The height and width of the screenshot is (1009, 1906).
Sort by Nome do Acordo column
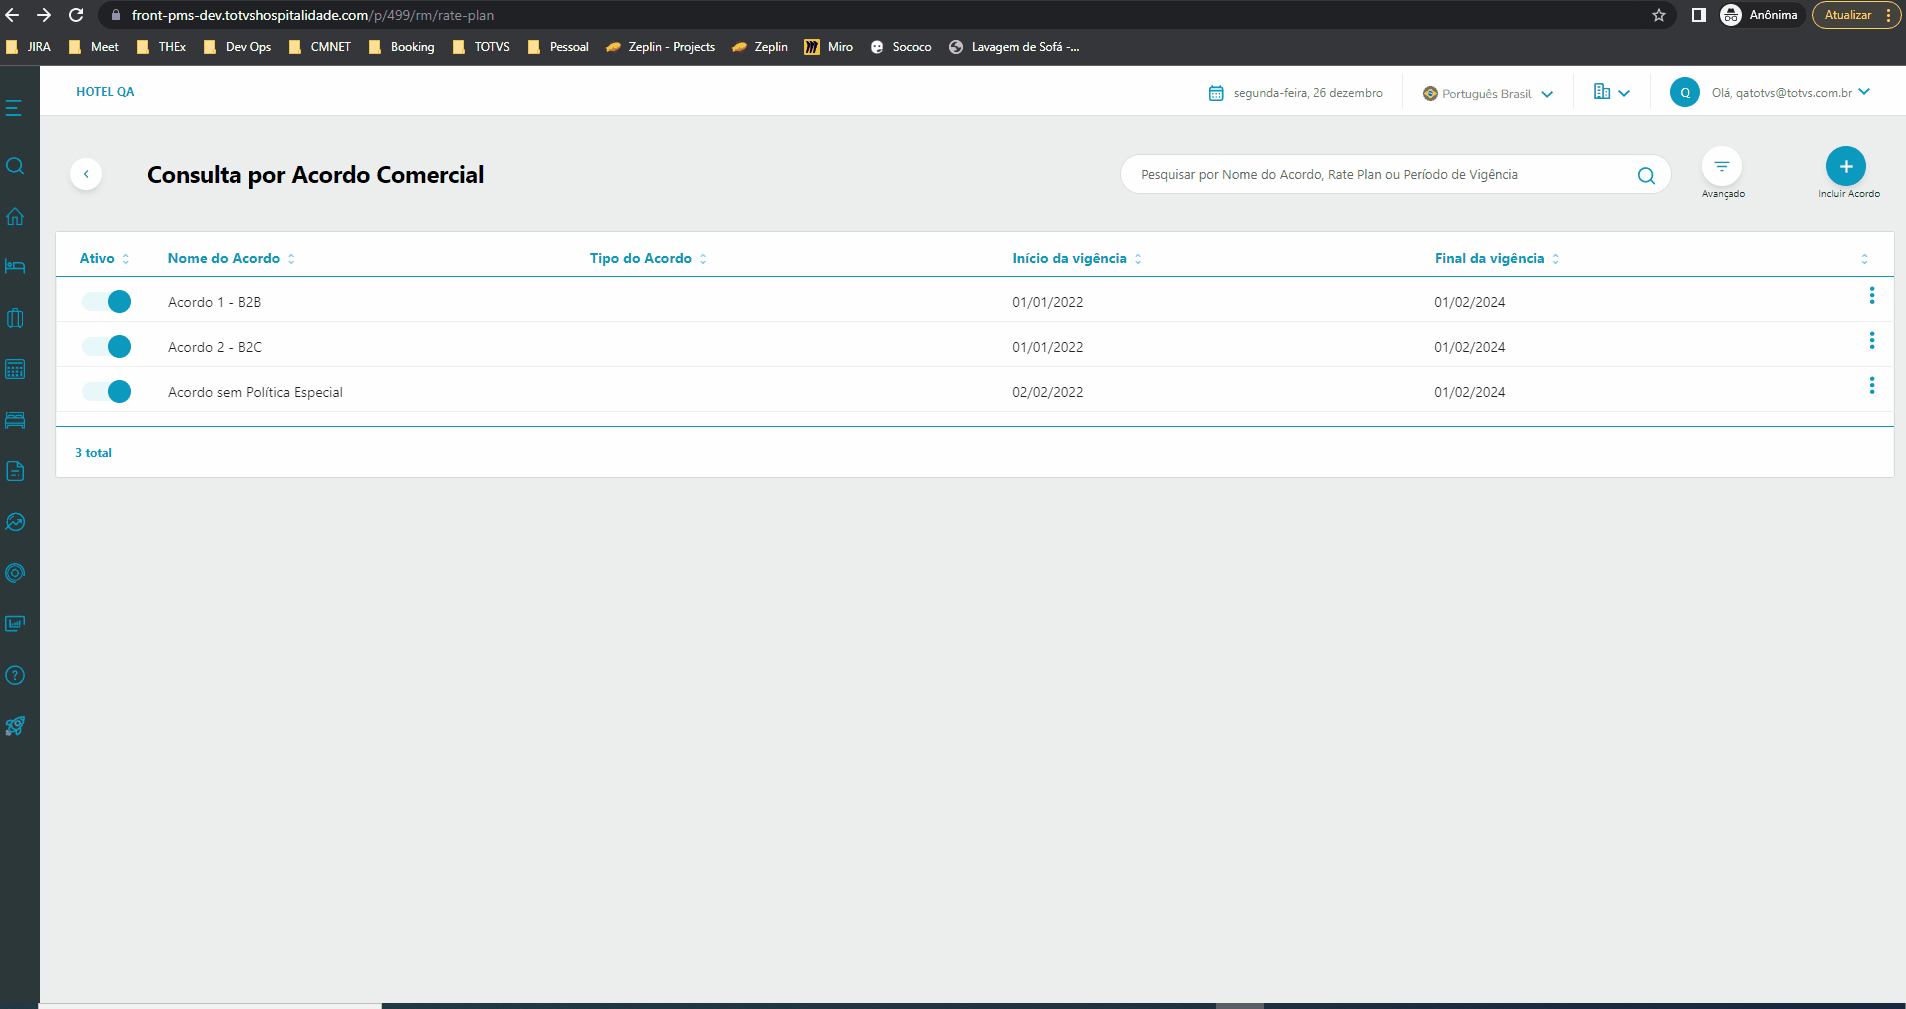[231, 258]
